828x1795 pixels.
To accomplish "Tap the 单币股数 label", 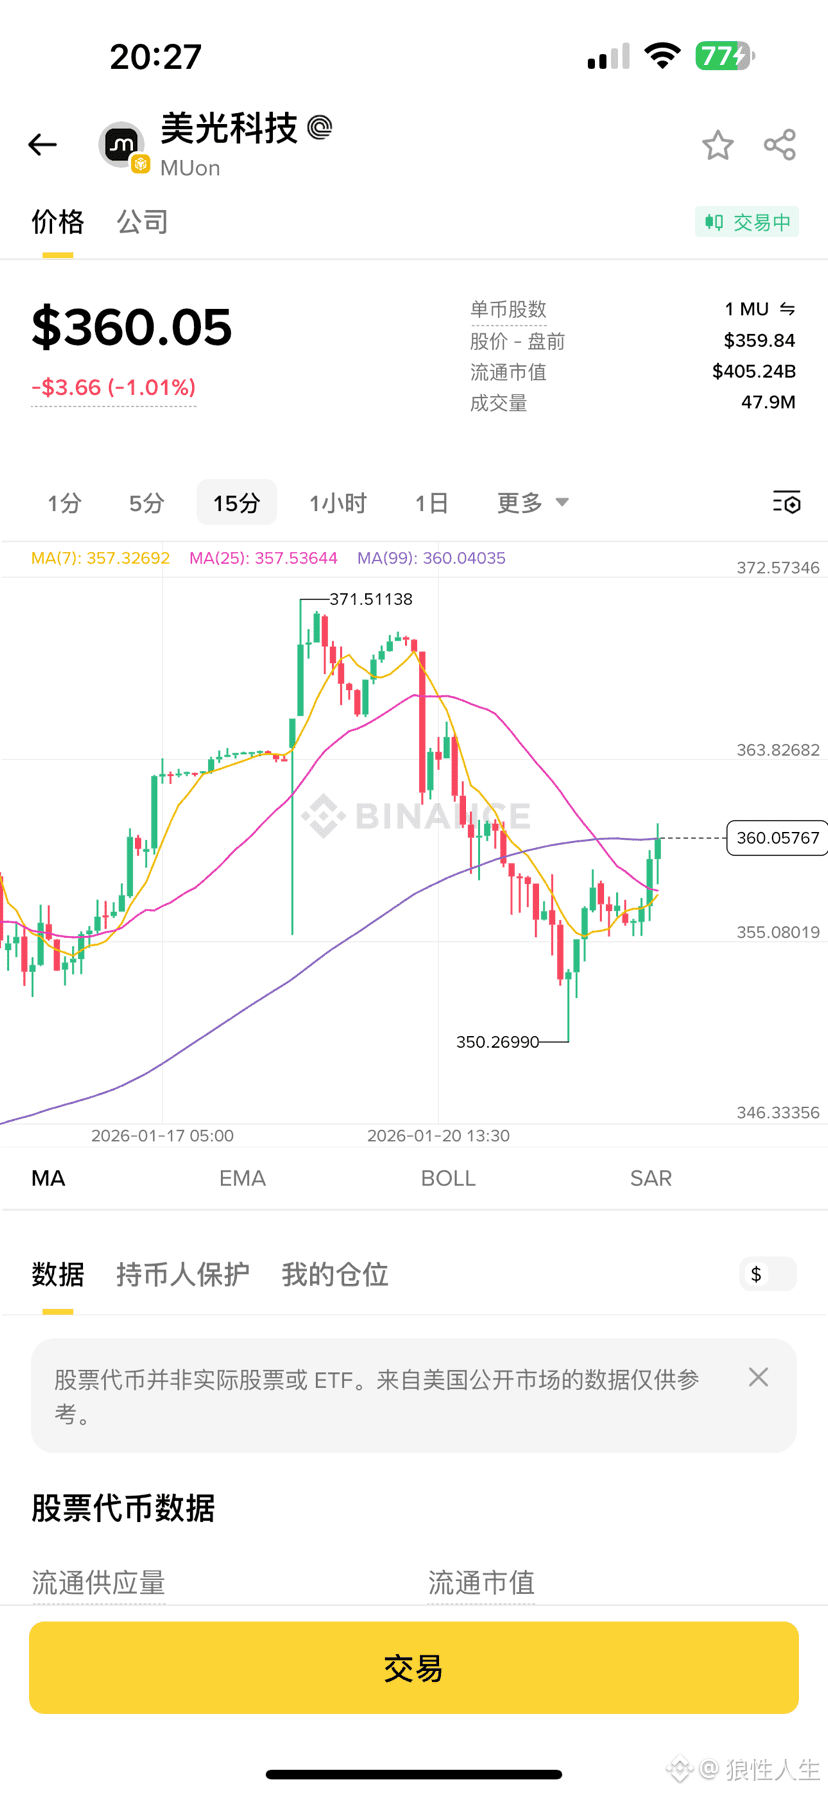I will coord(508,310).
